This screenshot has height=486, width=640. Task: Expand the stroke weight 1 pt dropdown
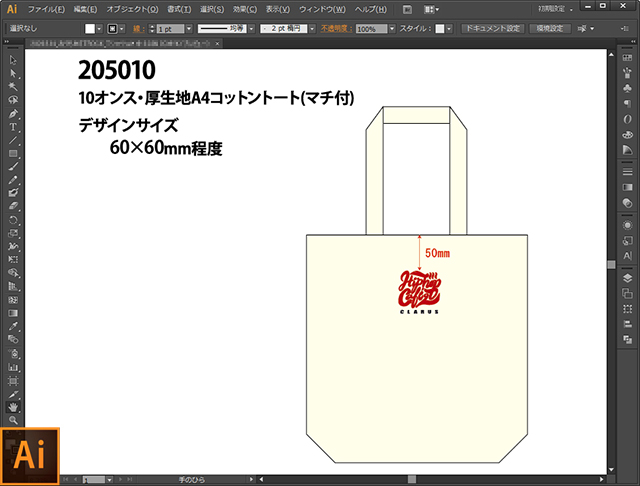click(189, 29)
